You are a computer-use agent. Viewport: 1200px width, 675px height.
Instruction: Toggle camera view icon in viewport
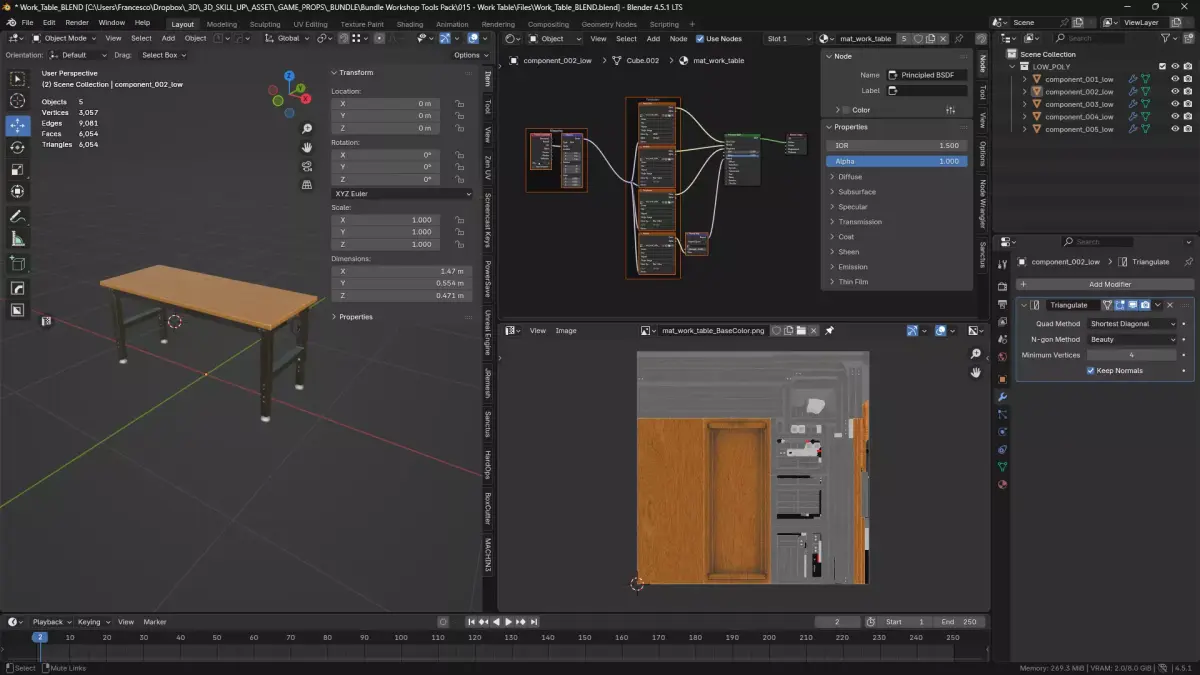pos(307,166)
